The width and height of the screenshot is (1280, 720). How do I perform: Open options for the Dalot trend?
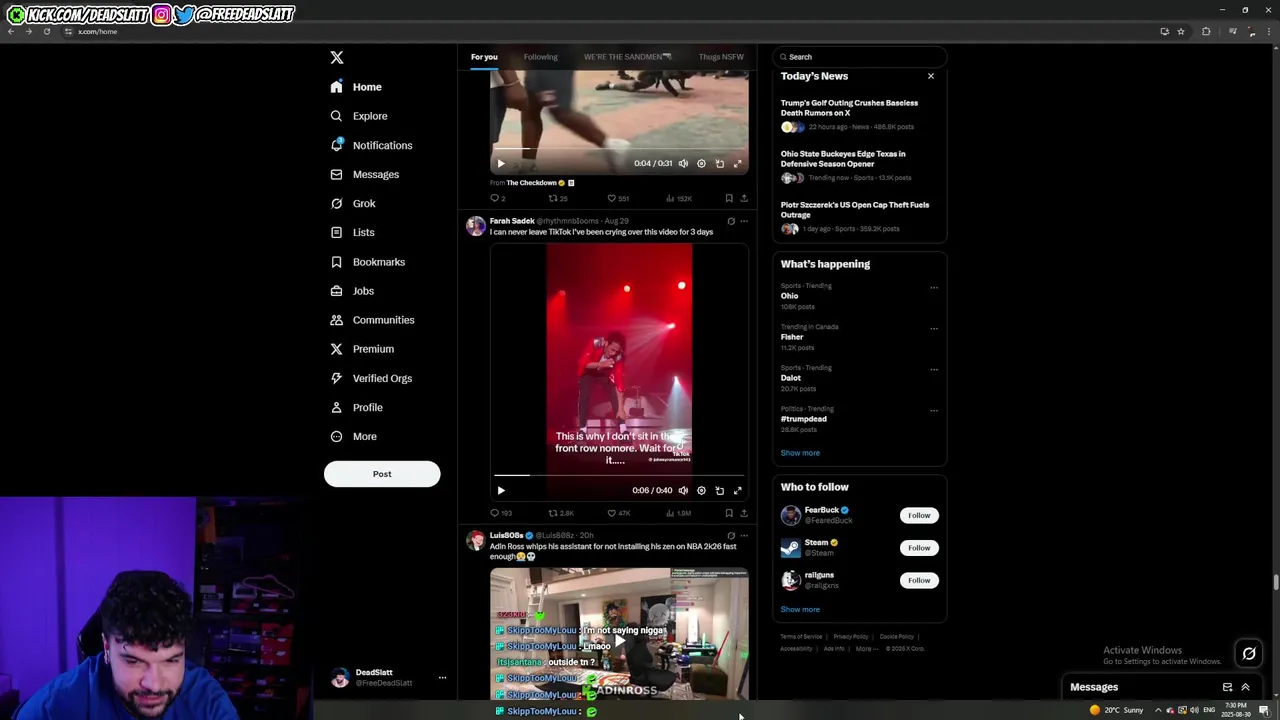934,370
